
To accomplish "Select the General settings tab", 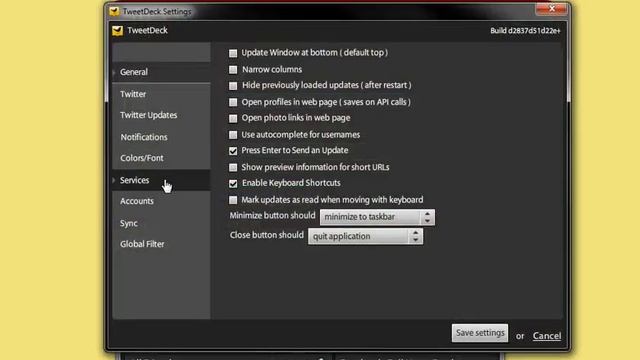I will 161,72.
